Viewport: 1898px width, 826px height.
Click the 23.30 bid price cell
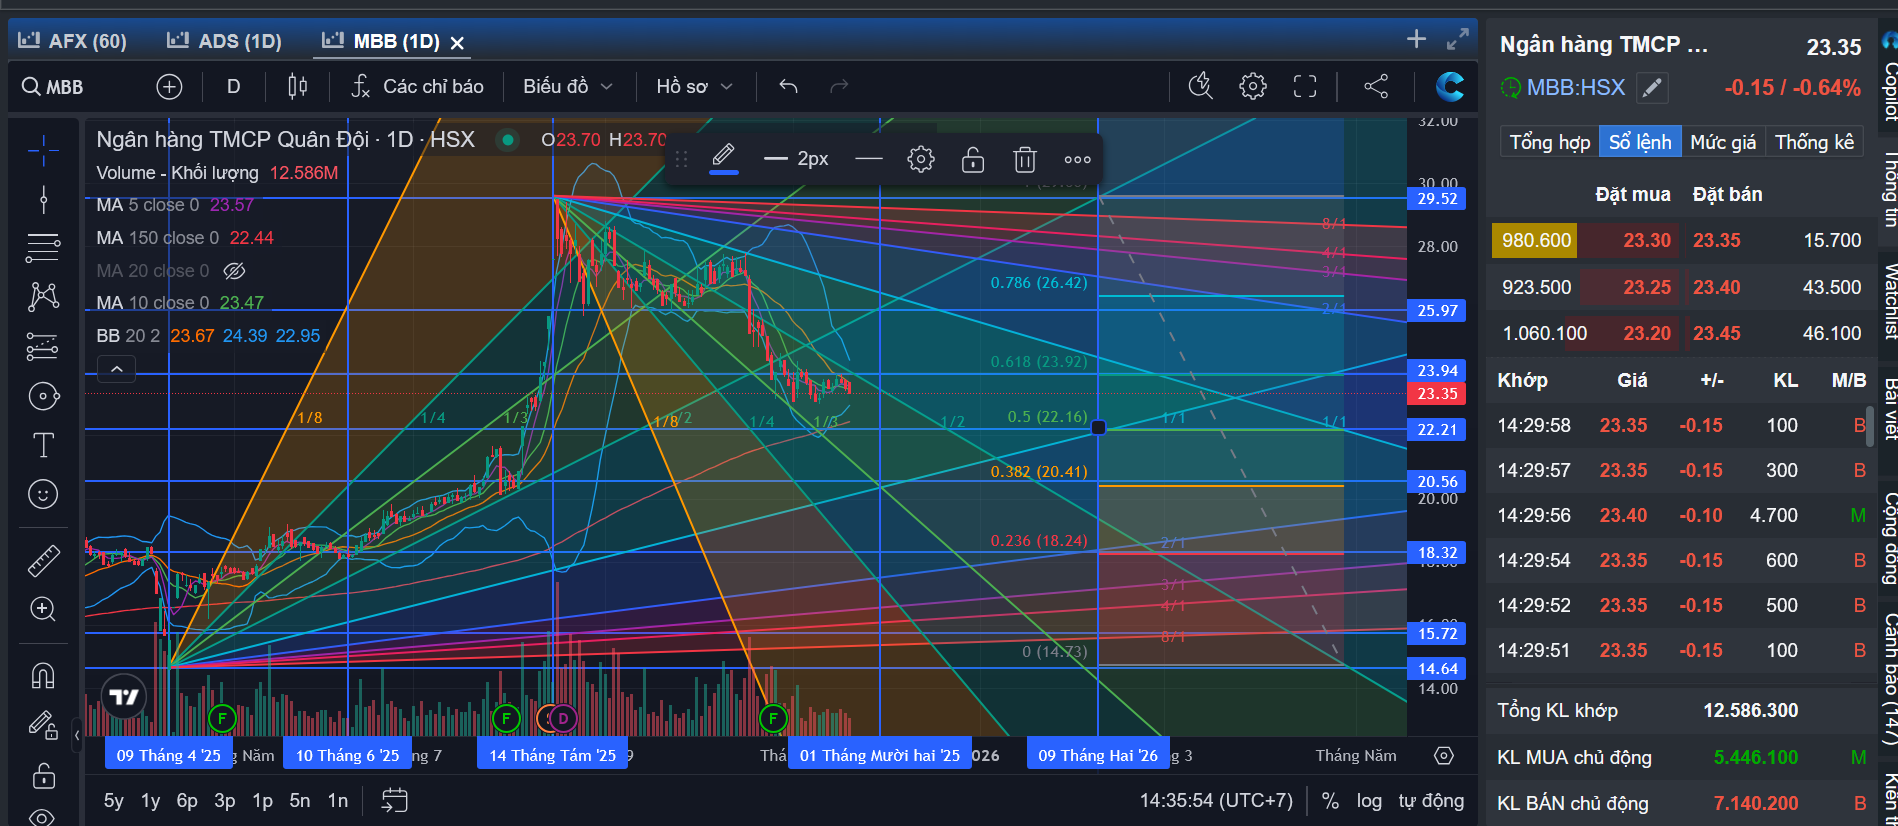click(x=1646, y=240)
